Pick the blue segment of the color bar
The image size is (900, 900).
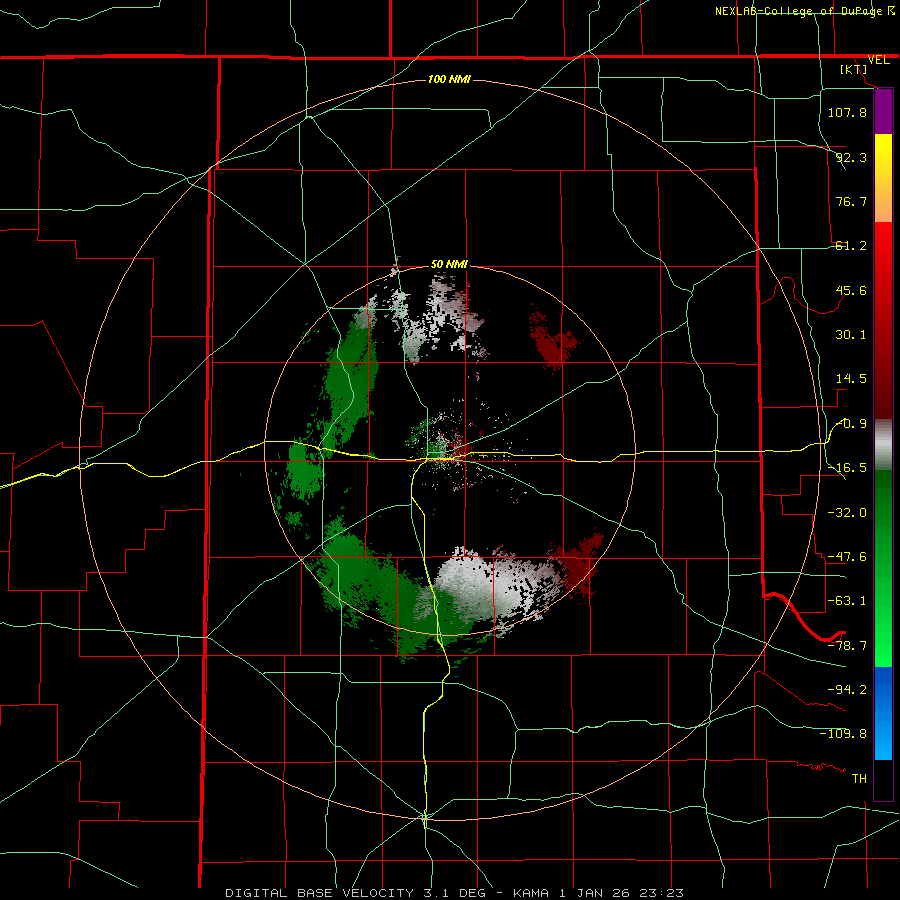883,713
